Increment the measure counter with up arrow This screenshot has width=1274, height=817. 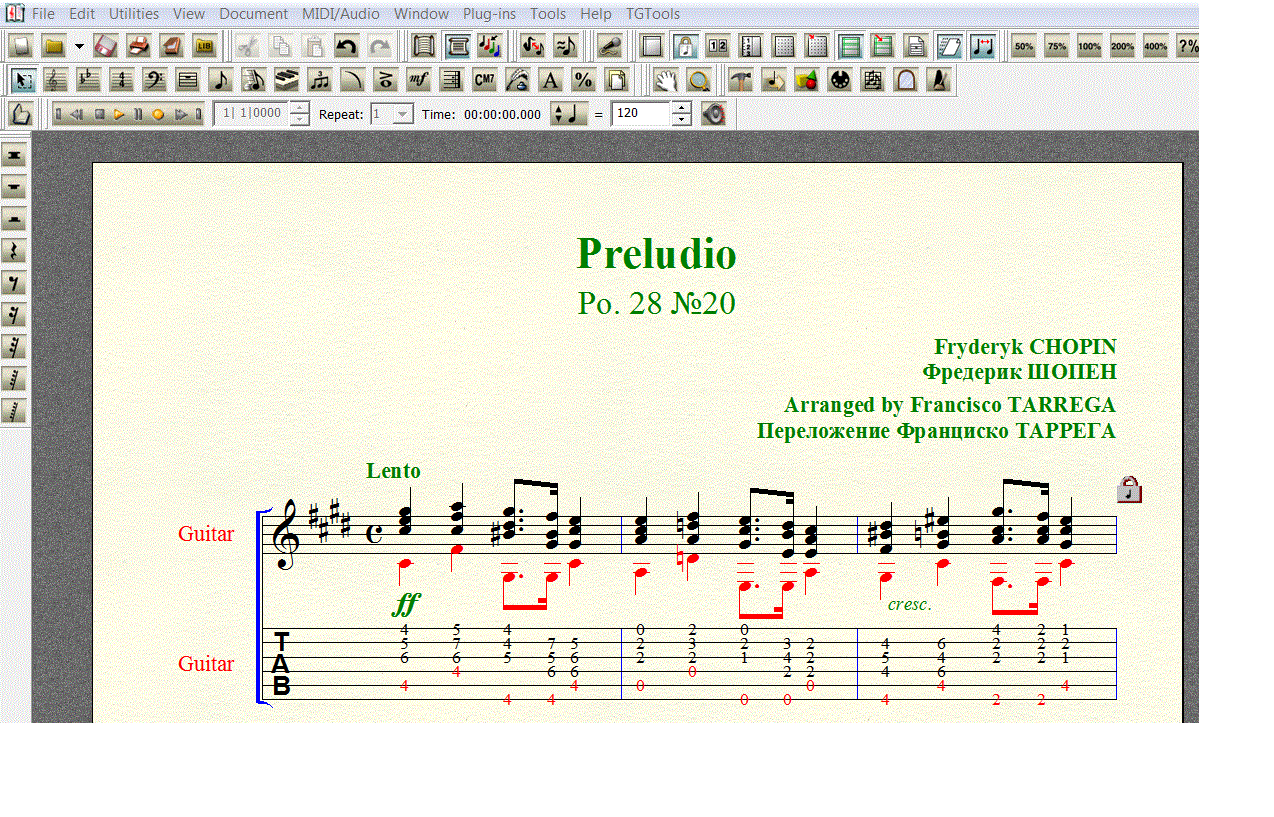tap(299, 108)
